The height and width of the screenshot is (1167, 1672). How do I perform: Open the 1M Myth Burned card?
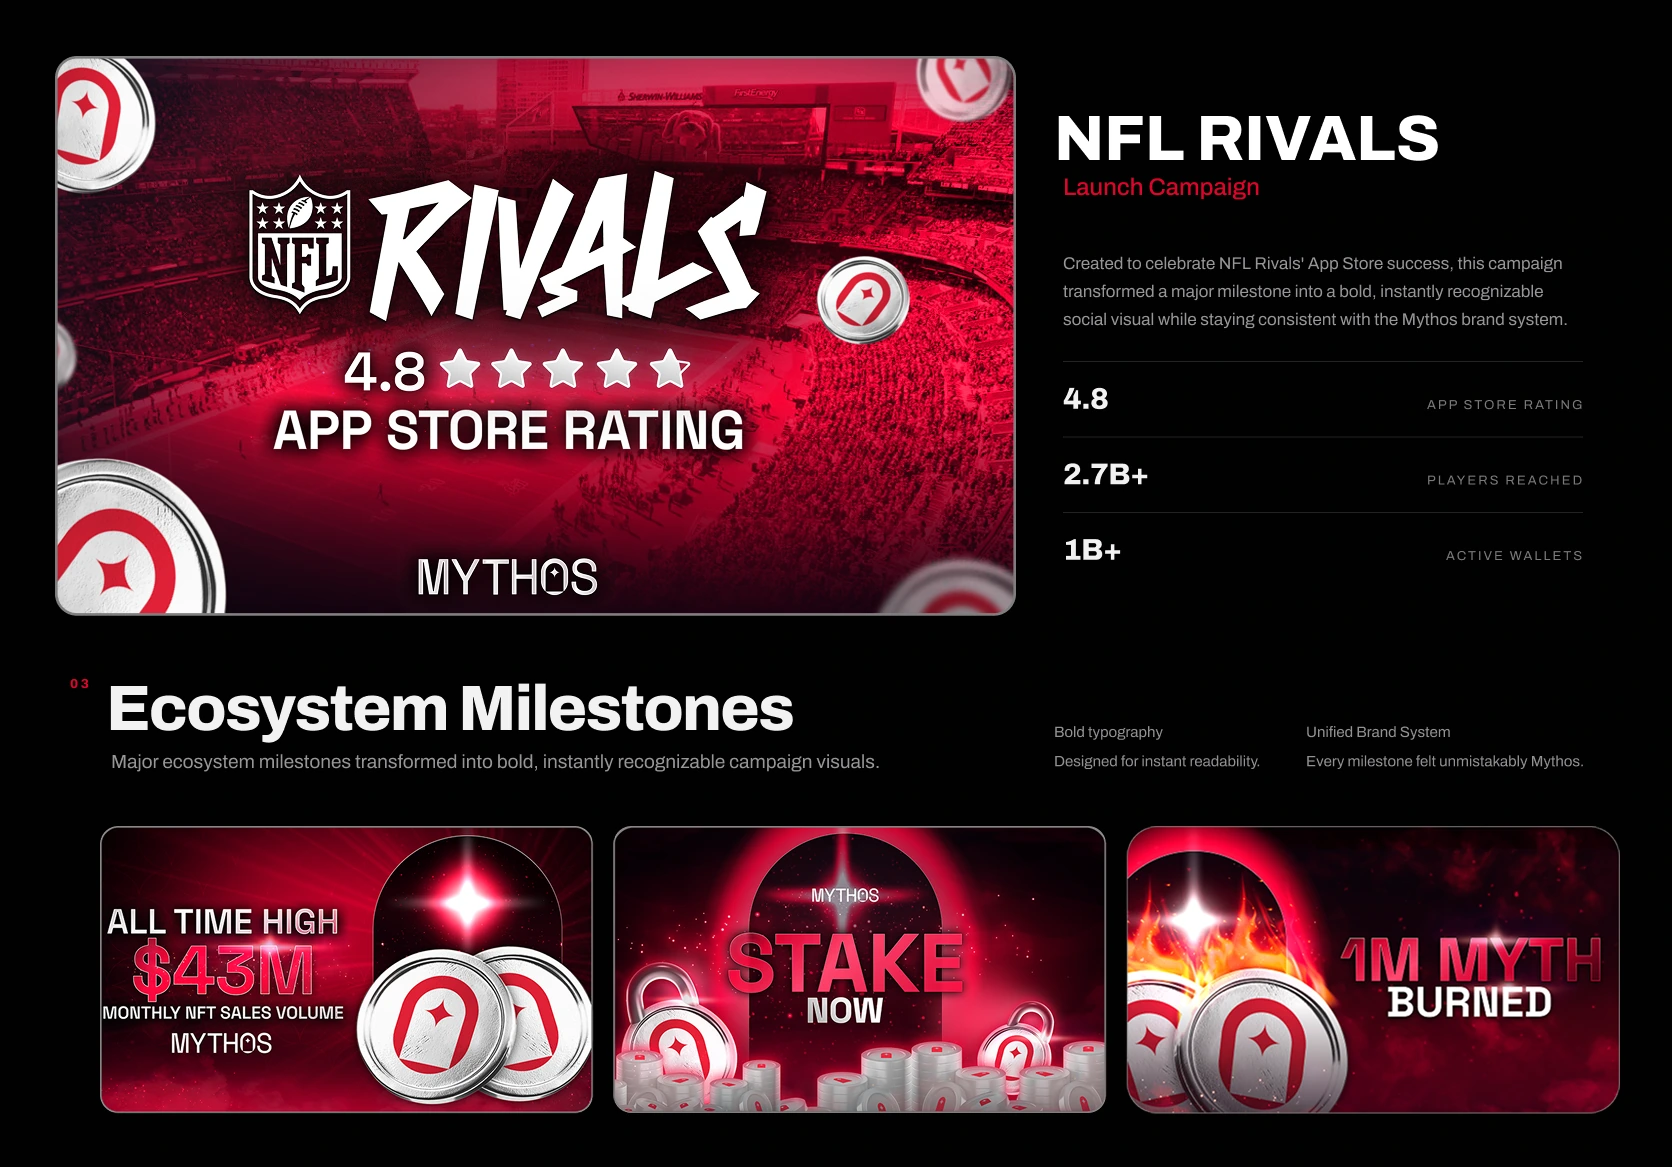[1373, 969]
